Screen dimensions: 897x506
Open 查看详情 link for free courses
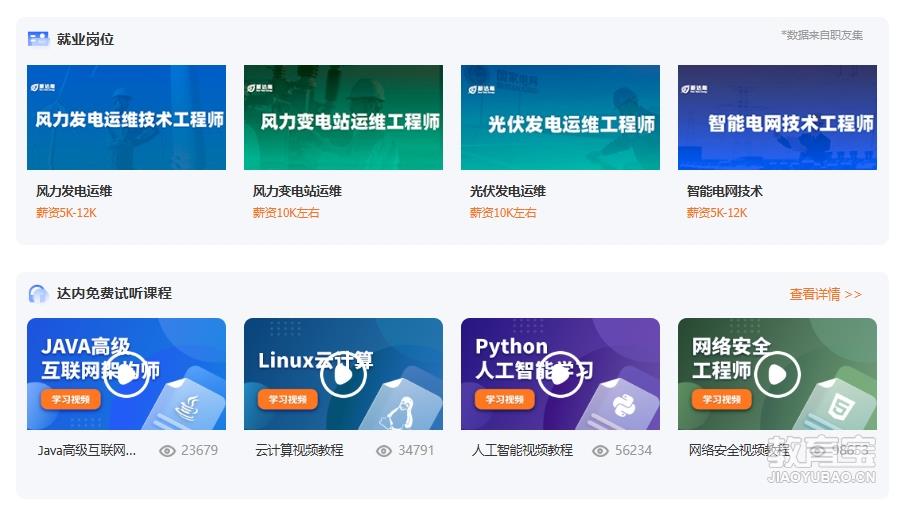click(x=825, y=294)
